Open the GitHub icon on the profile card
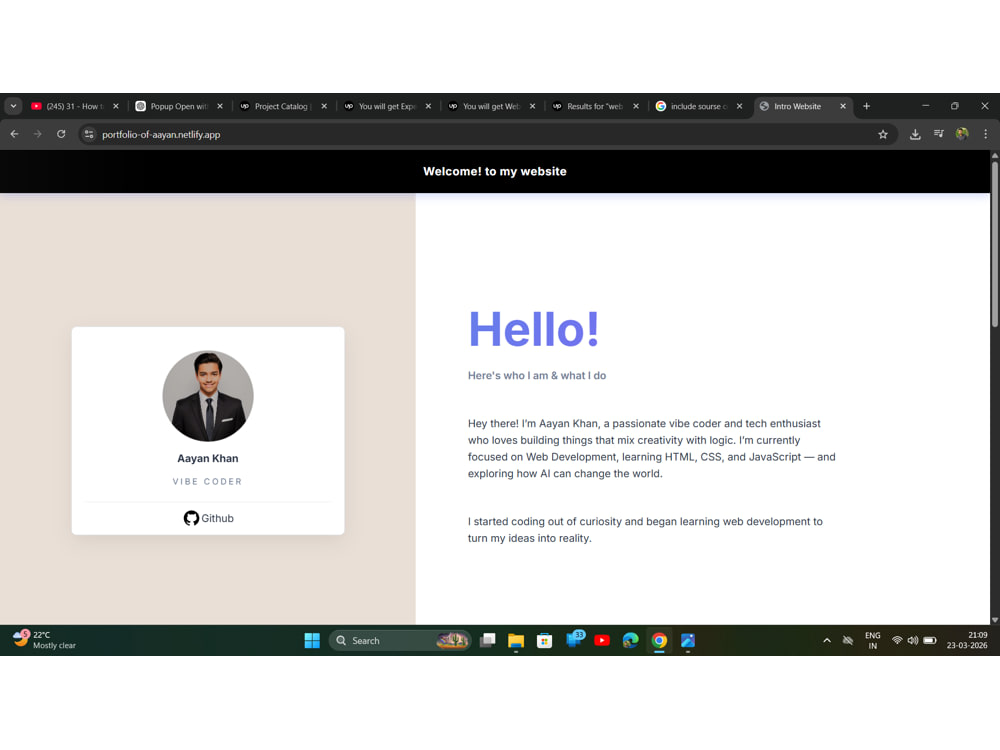Viewport: 1000px width, 750px height. tap(191, 518)
